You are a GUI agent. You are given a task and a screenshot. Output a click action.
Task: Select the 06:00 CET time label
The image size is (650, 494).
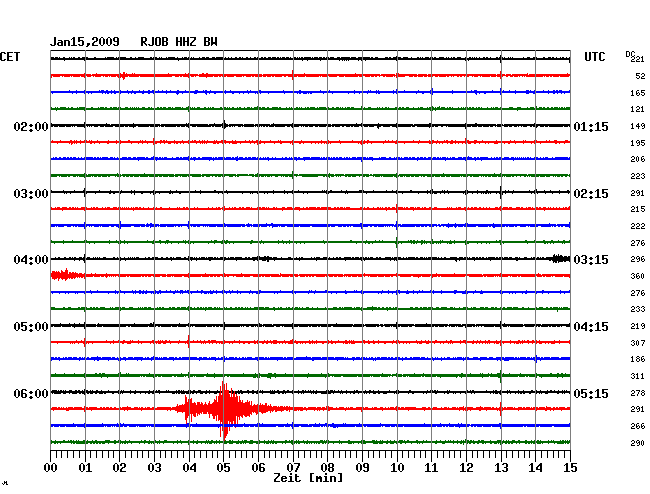click(x=31, y=394)
